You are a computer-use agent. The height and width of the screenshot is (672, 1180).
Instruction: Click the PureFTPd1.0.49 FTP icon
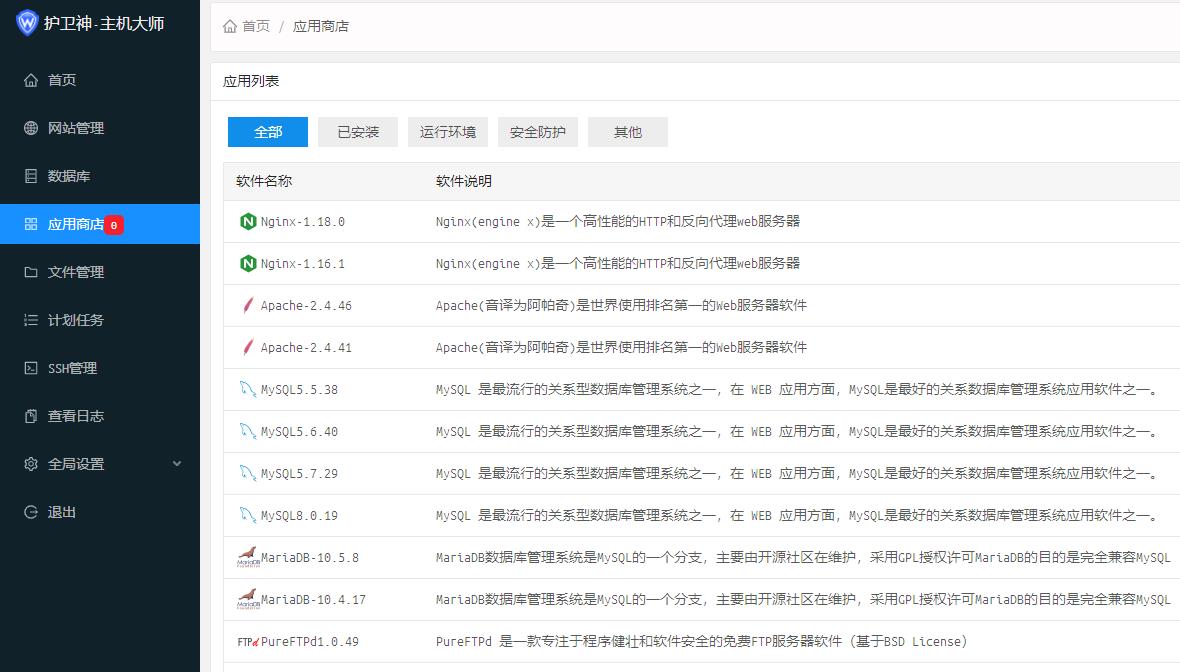tap(248, 642)
